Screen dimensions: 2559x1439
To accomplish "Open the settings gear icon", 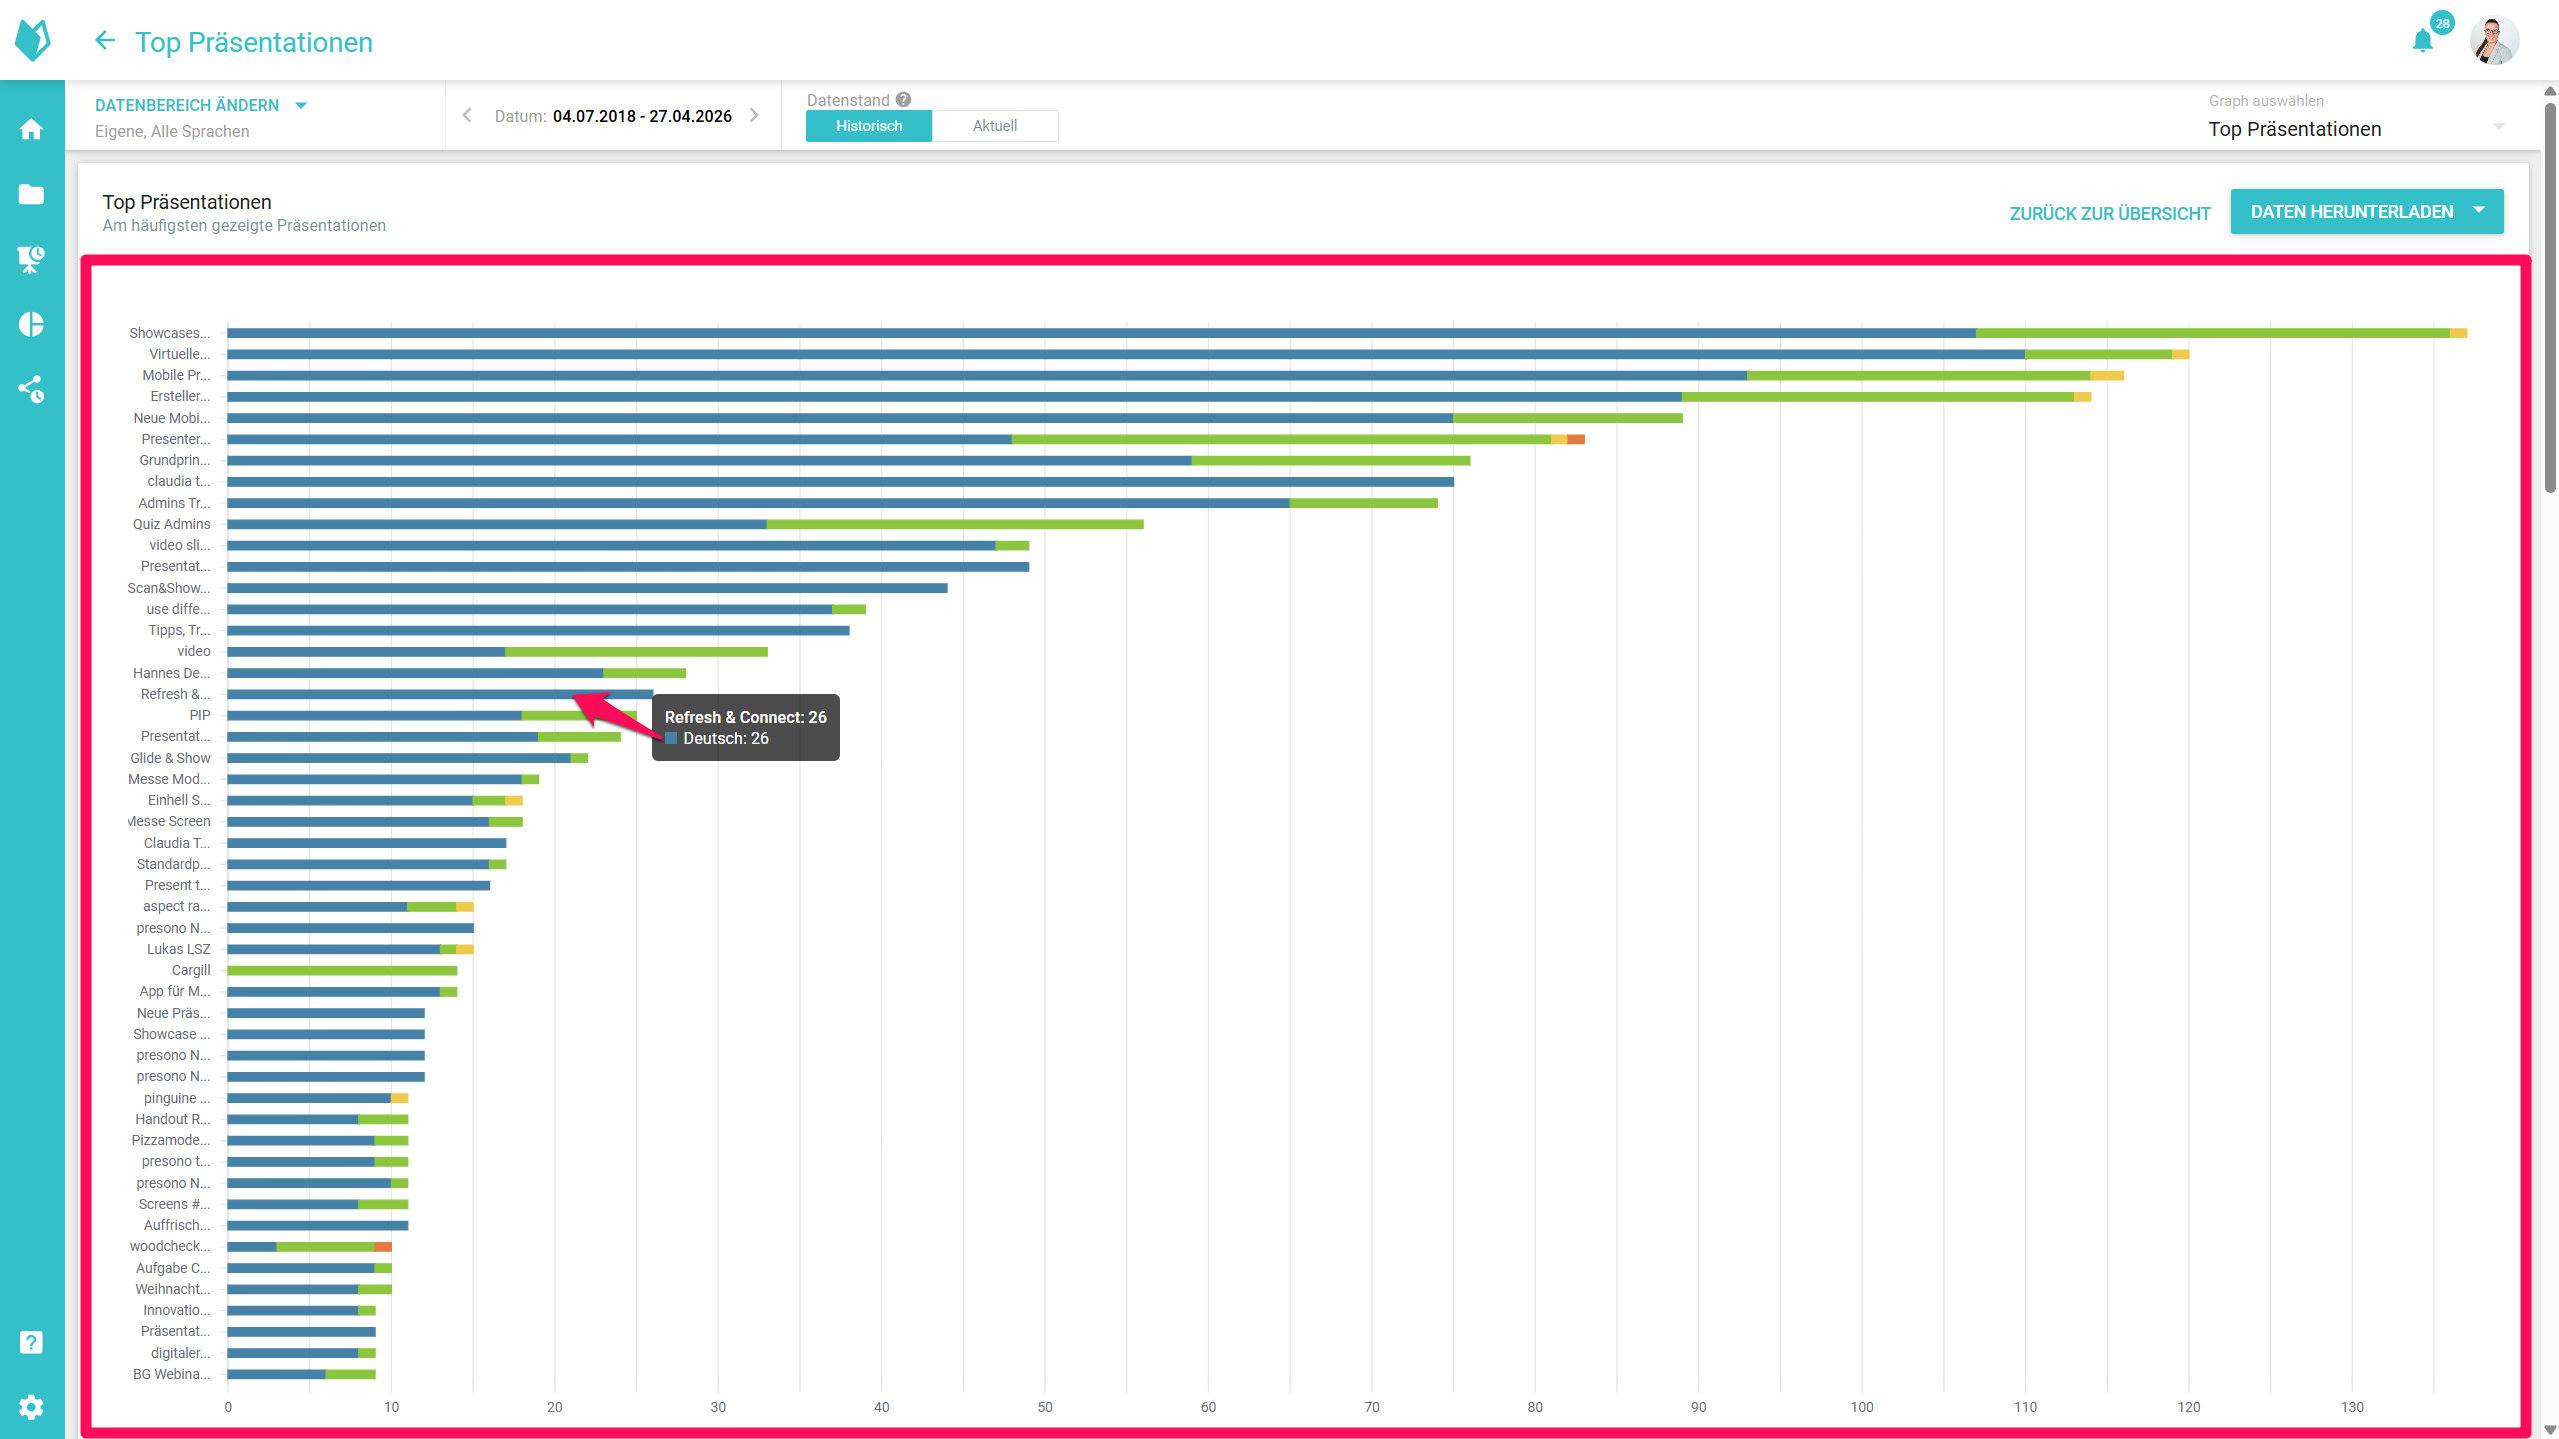I will tap(31, 1407).
